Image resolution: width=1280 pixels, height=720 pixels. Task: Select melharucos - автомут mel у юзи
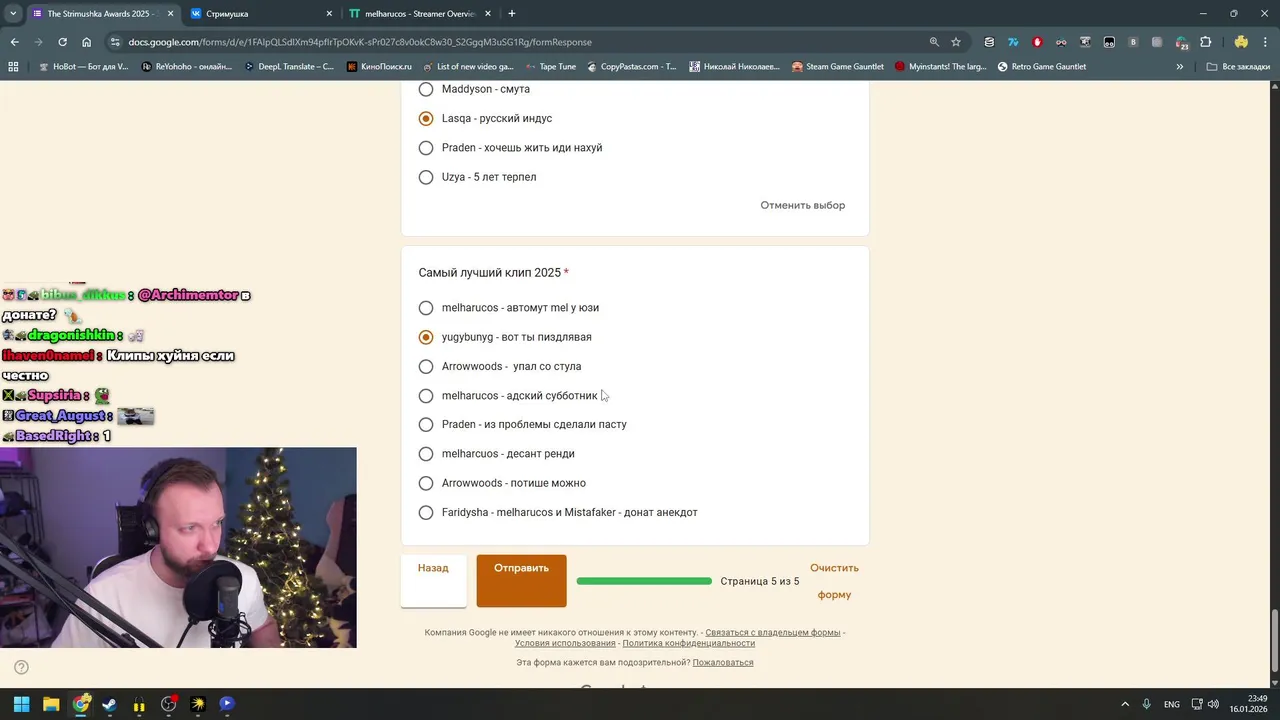(426, 308)
